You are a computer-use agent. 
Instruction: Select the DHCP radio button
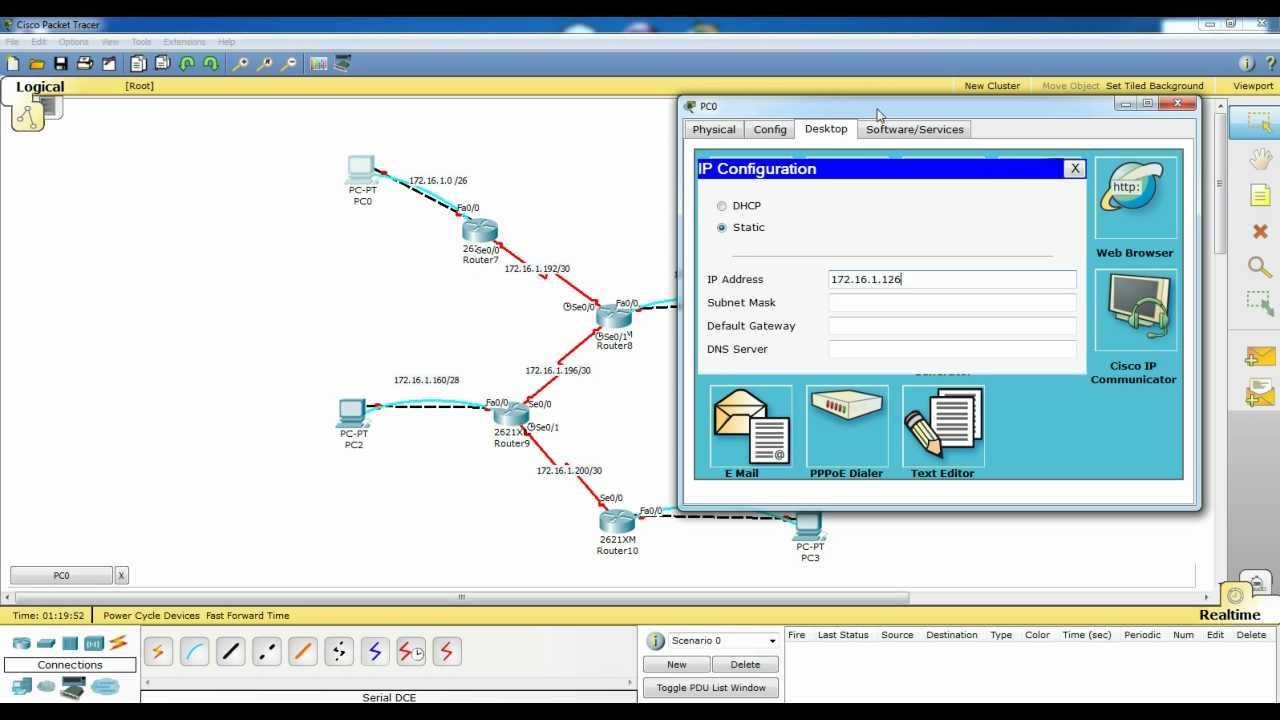(722, 206)
